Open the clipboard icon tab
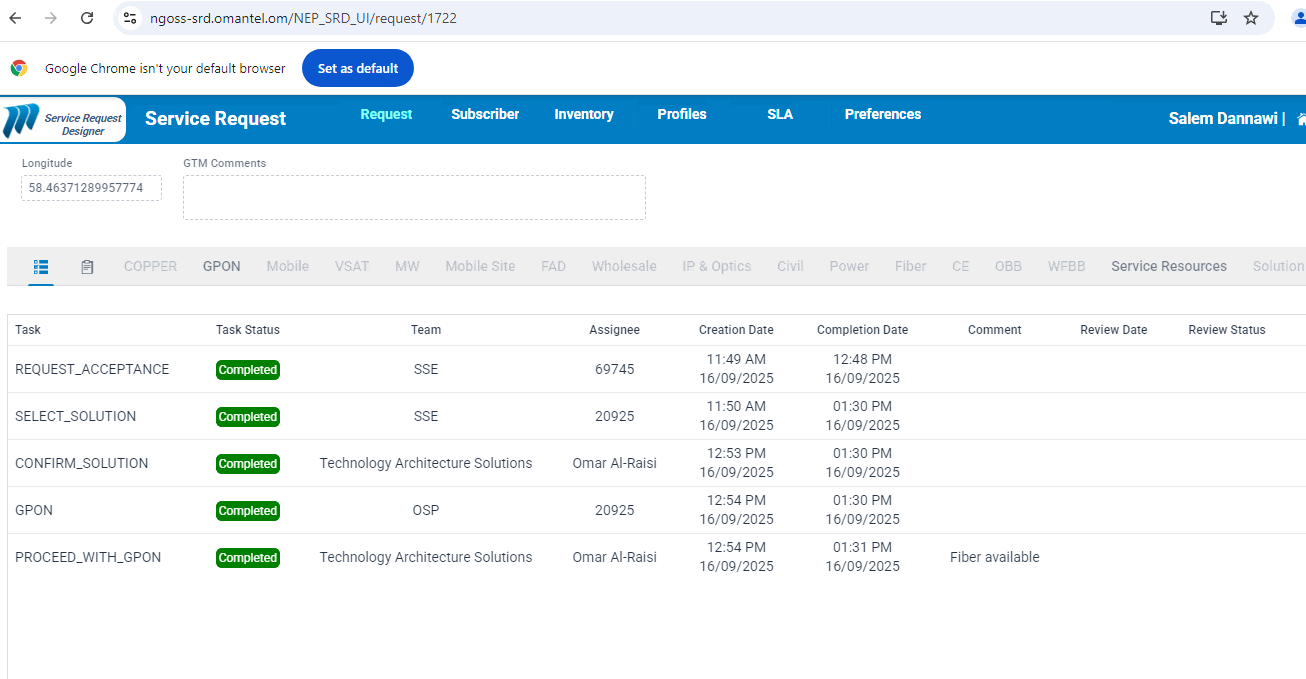The height and width of the screenshot is (679, 1306). 88,267
